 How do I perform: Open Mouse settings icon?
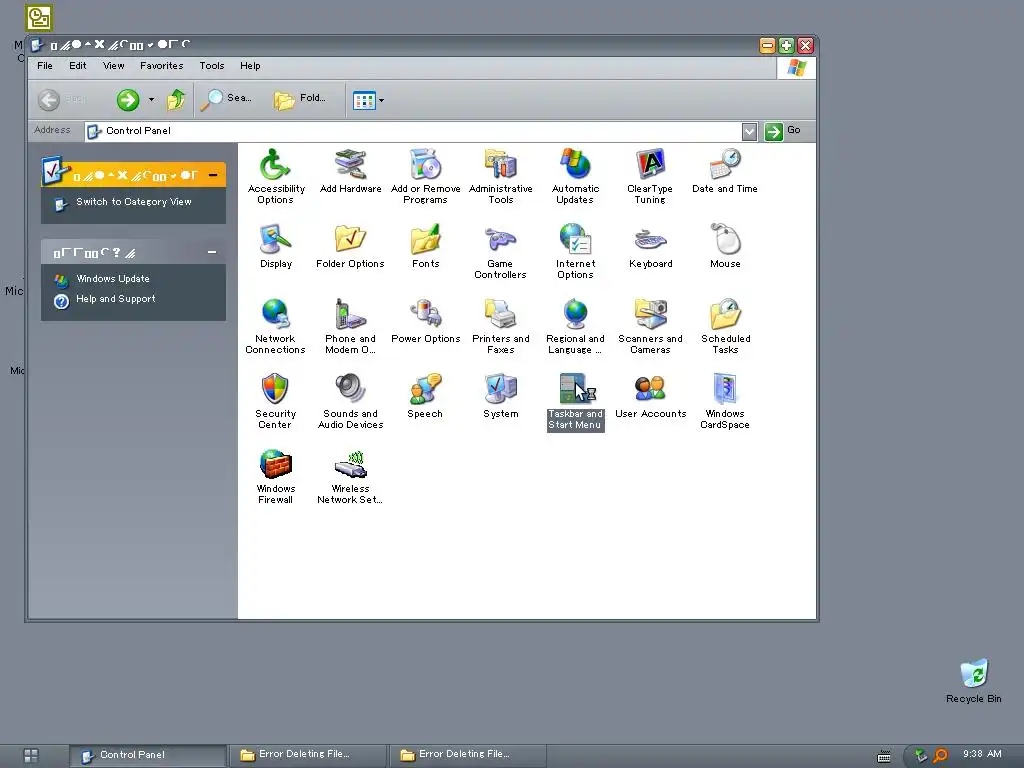(725, 246)
